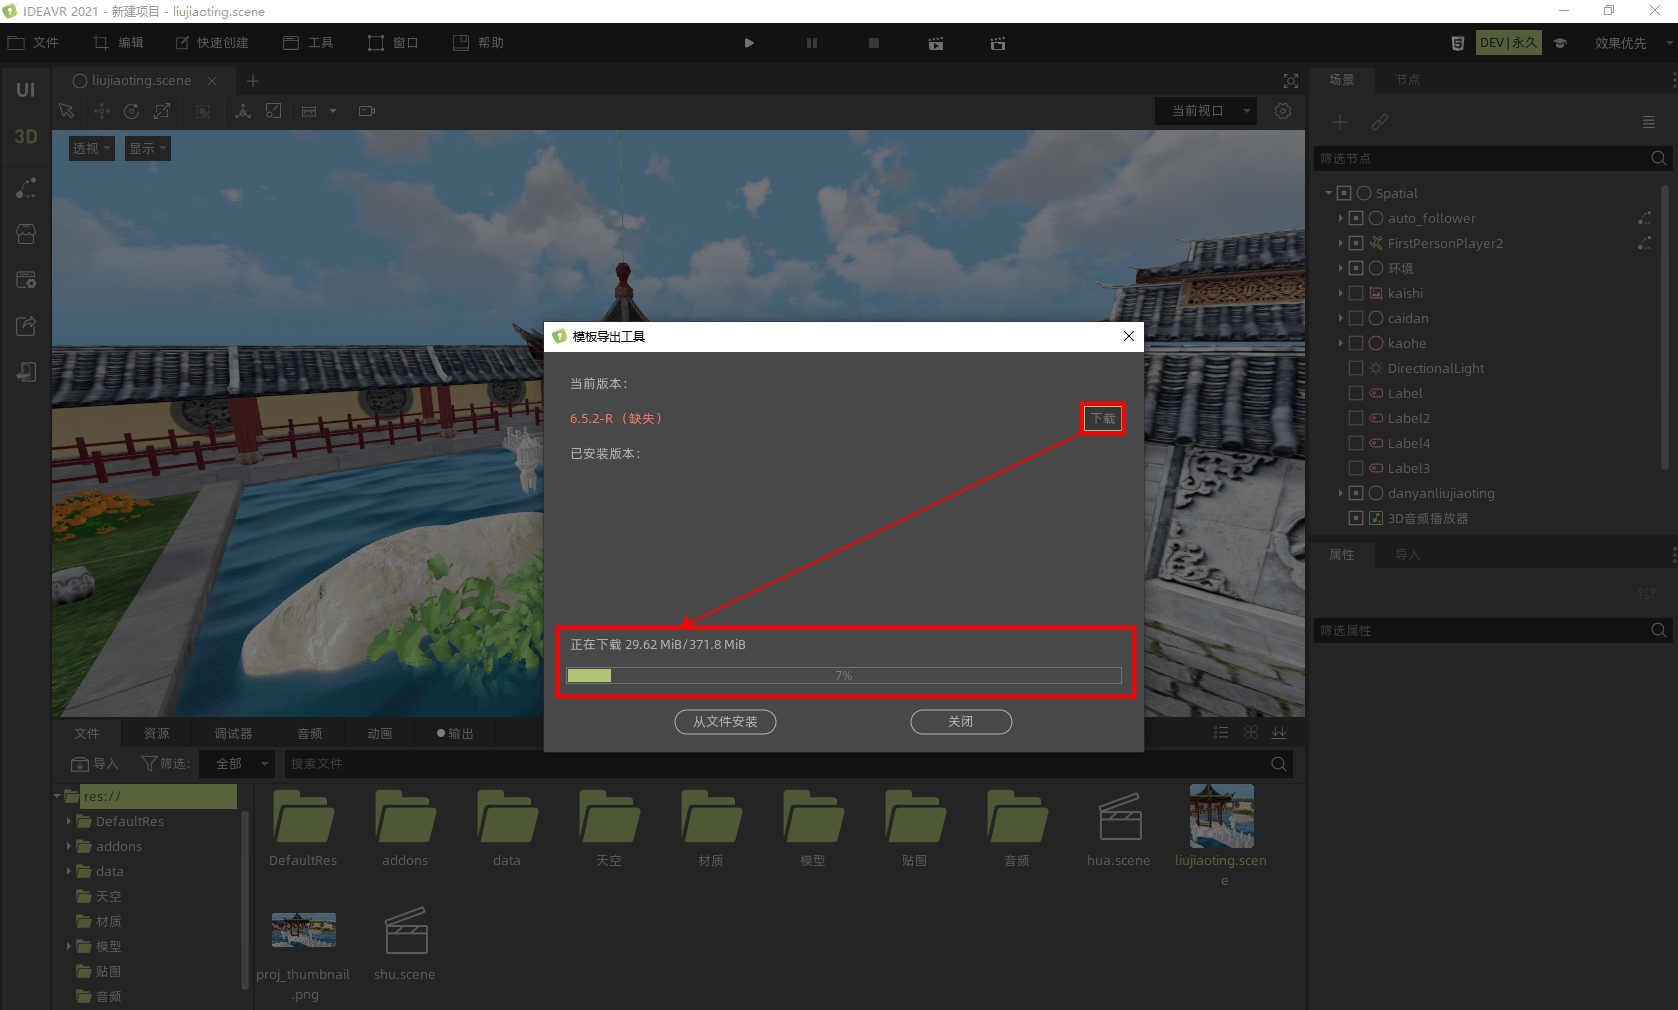The height and width of the screenshot is (1010, 1678).
Task: Switch to the 节点 tab
Action: click(1407, 80)
